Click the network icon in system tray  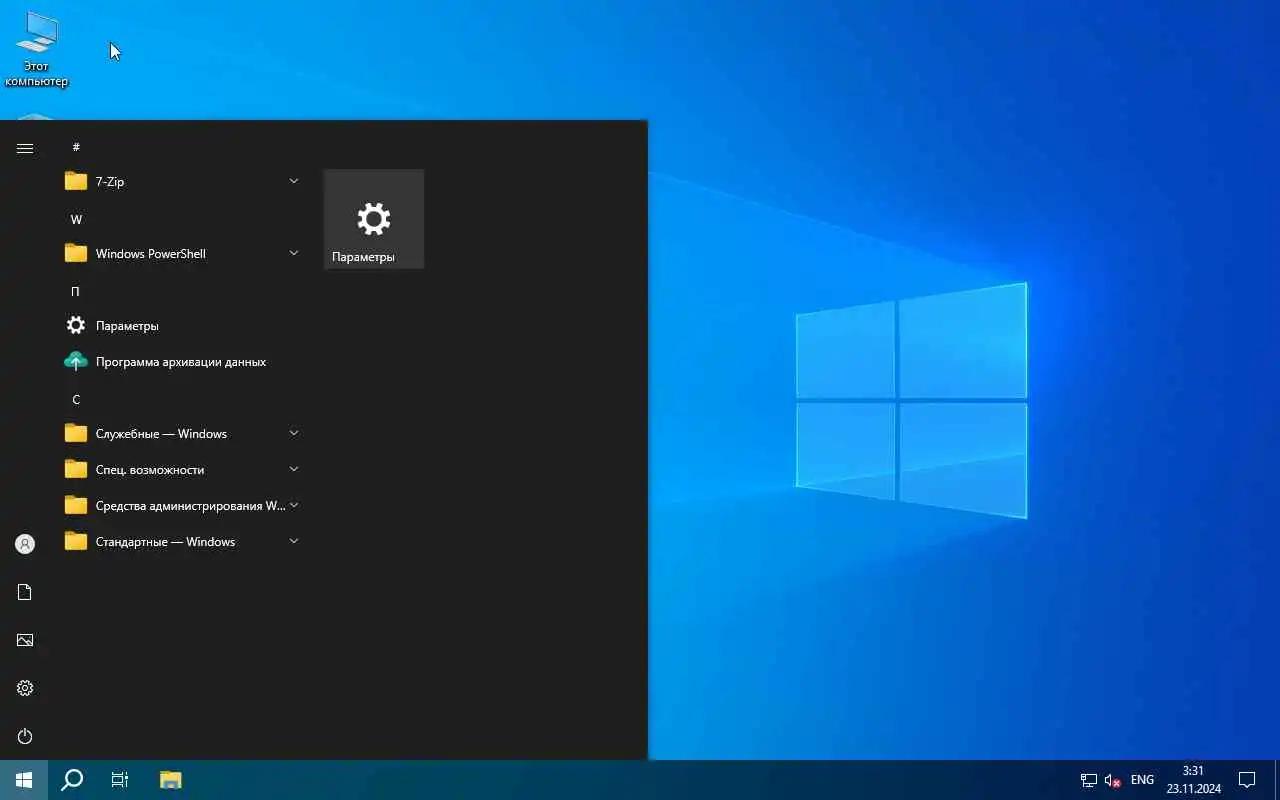coord(1089,780)
